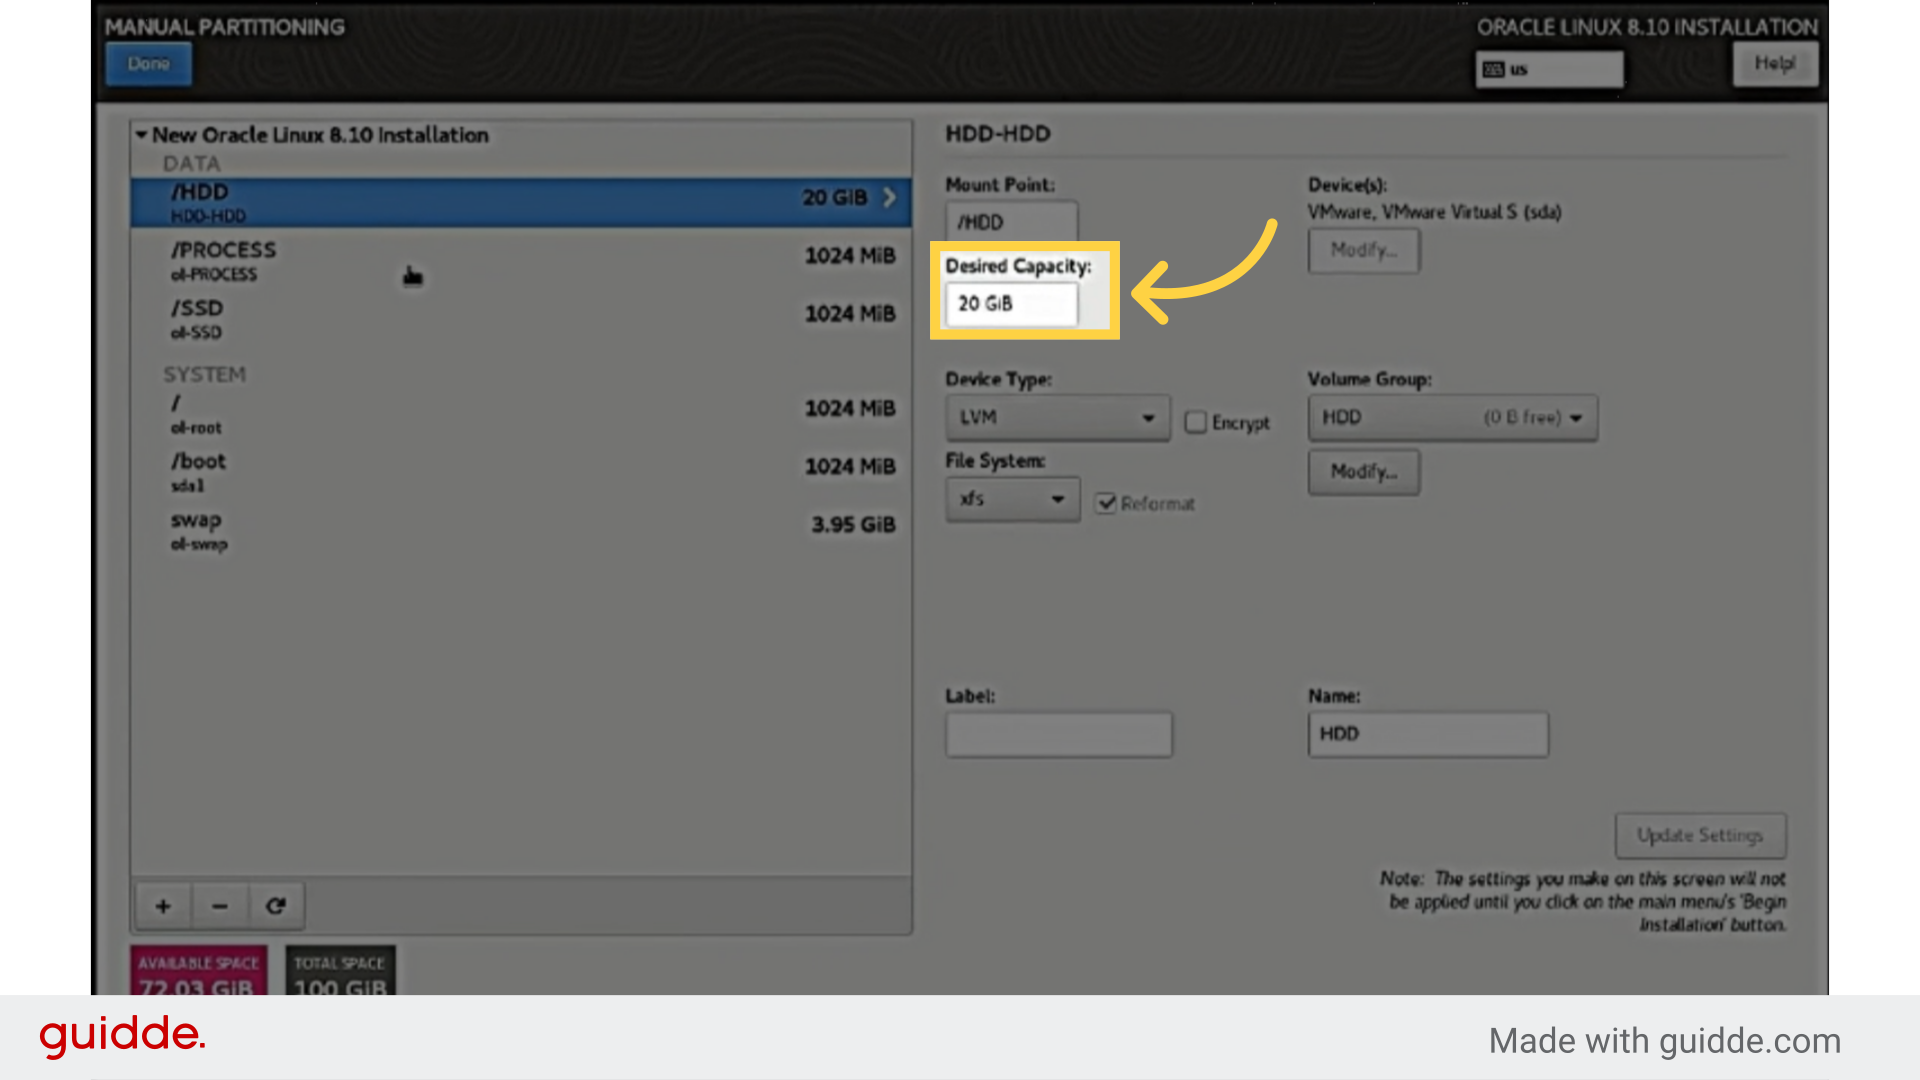The image size is (1920, 1080).
Task: Modify the VMware Virtual S device
Action: tap(1363, 250)
